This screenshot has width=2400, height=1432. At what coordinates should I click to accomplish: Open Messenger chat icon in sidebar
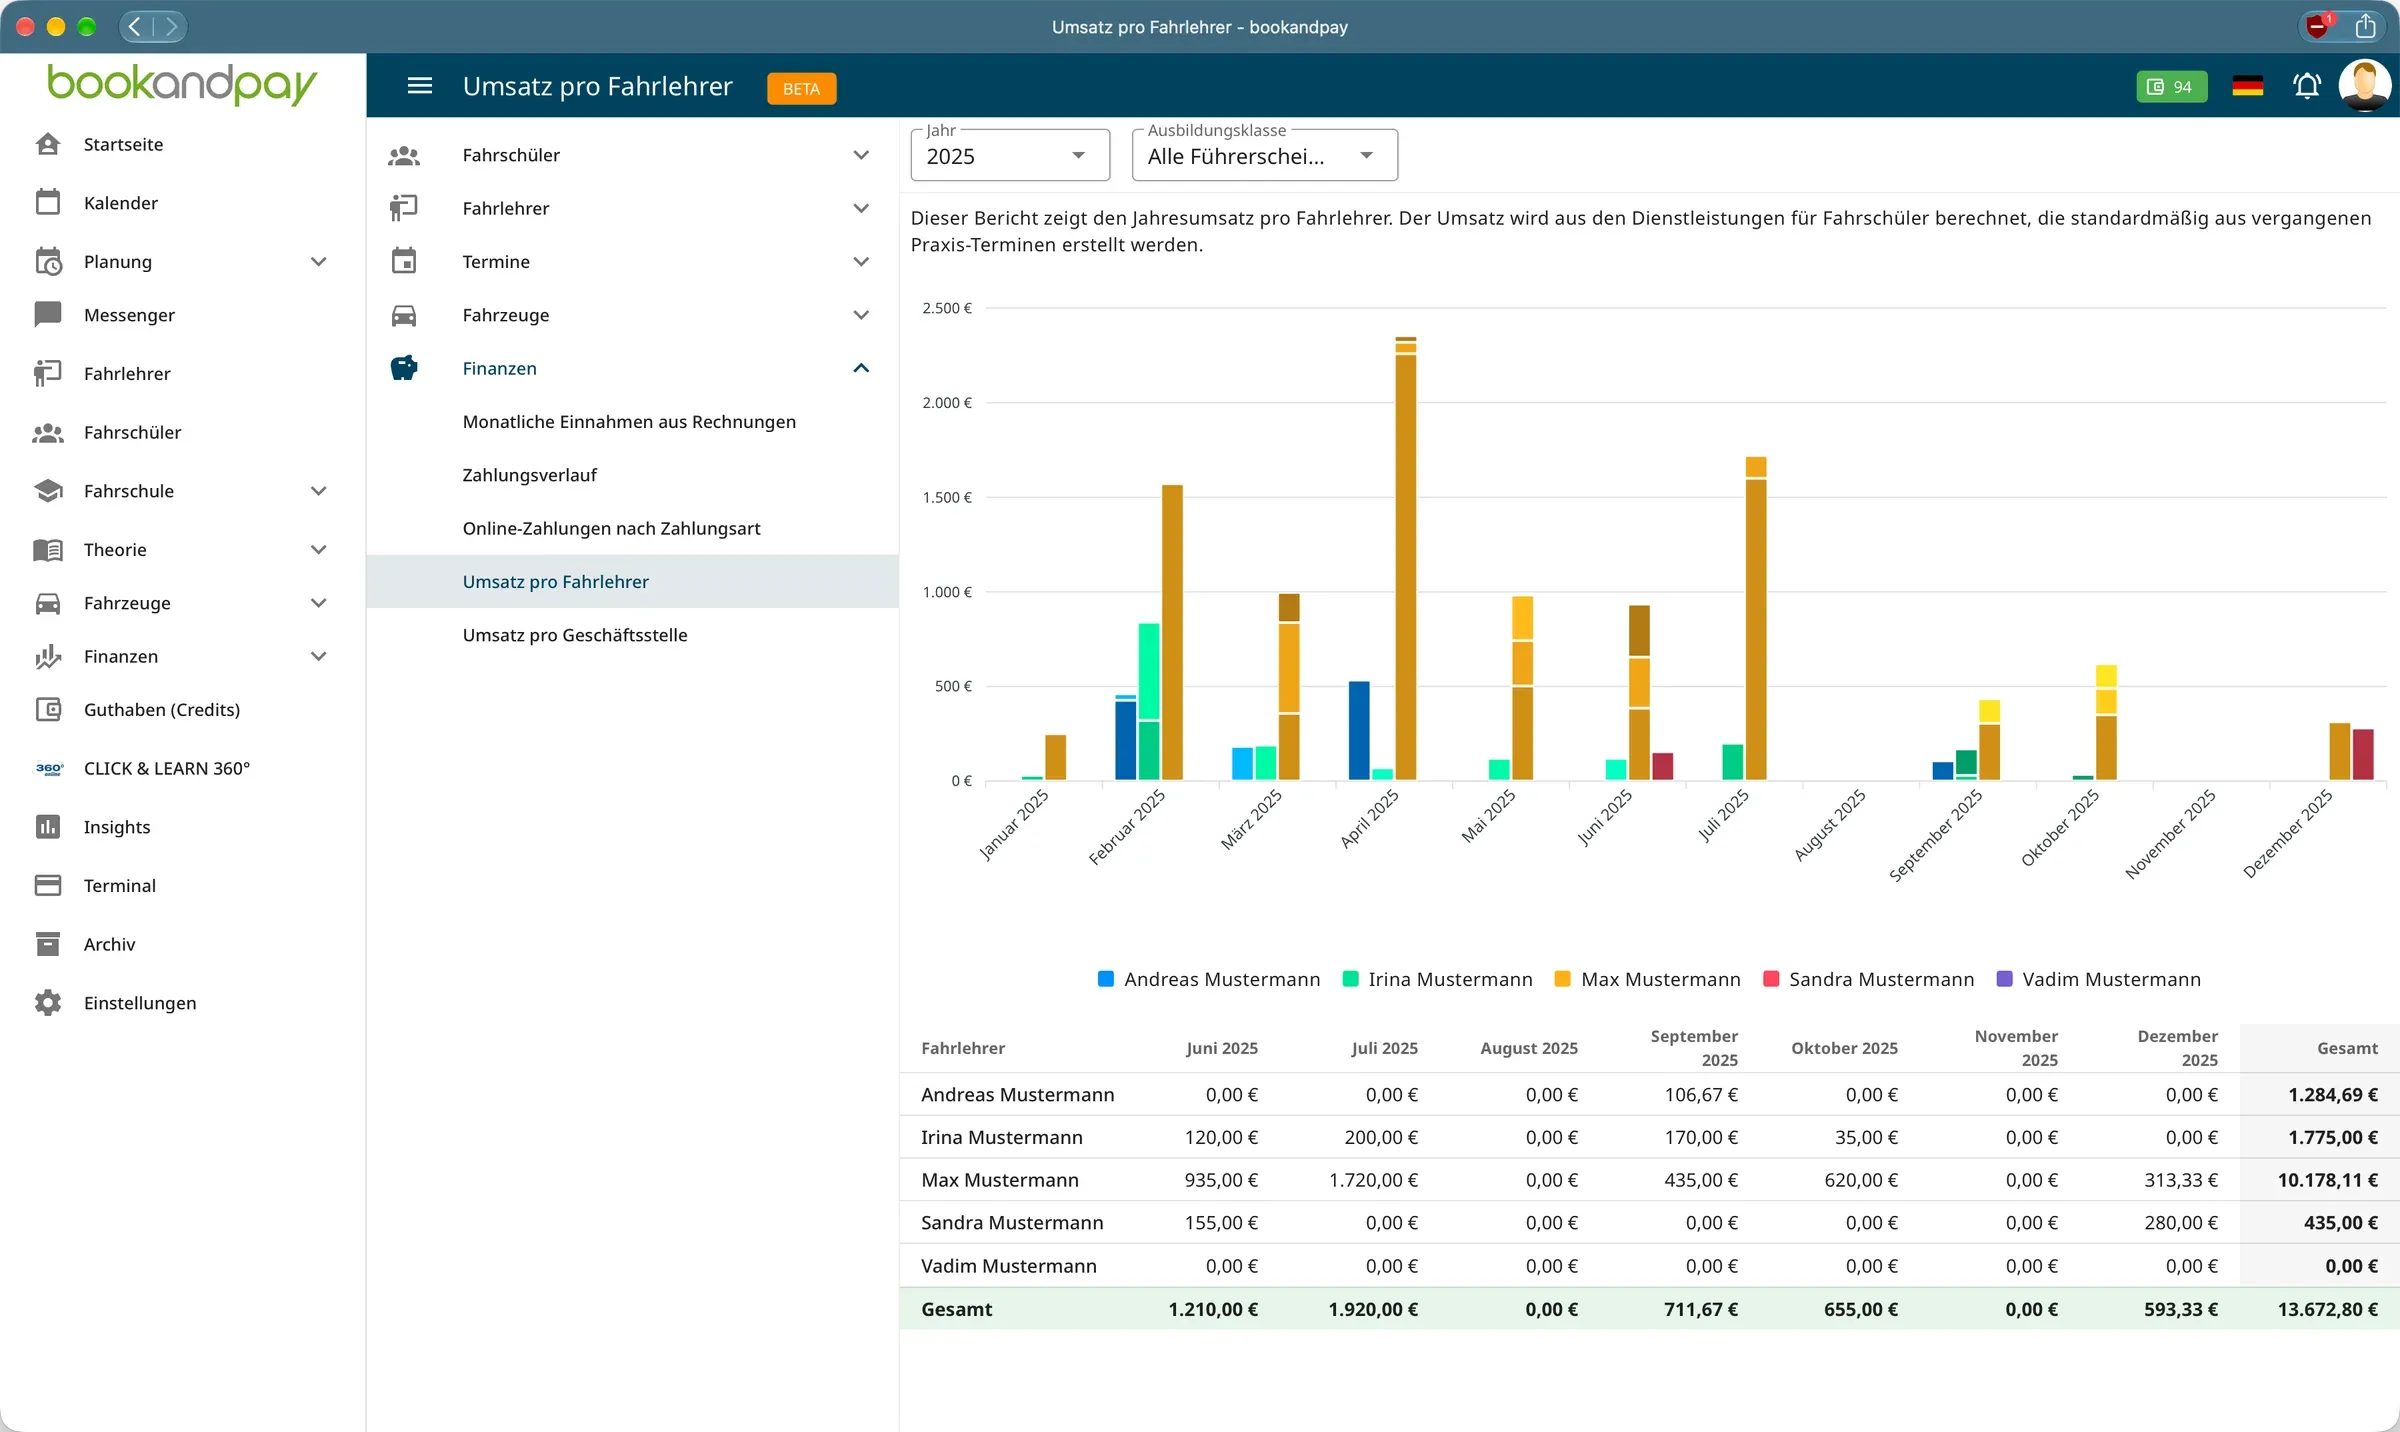[x=48, y=314]
